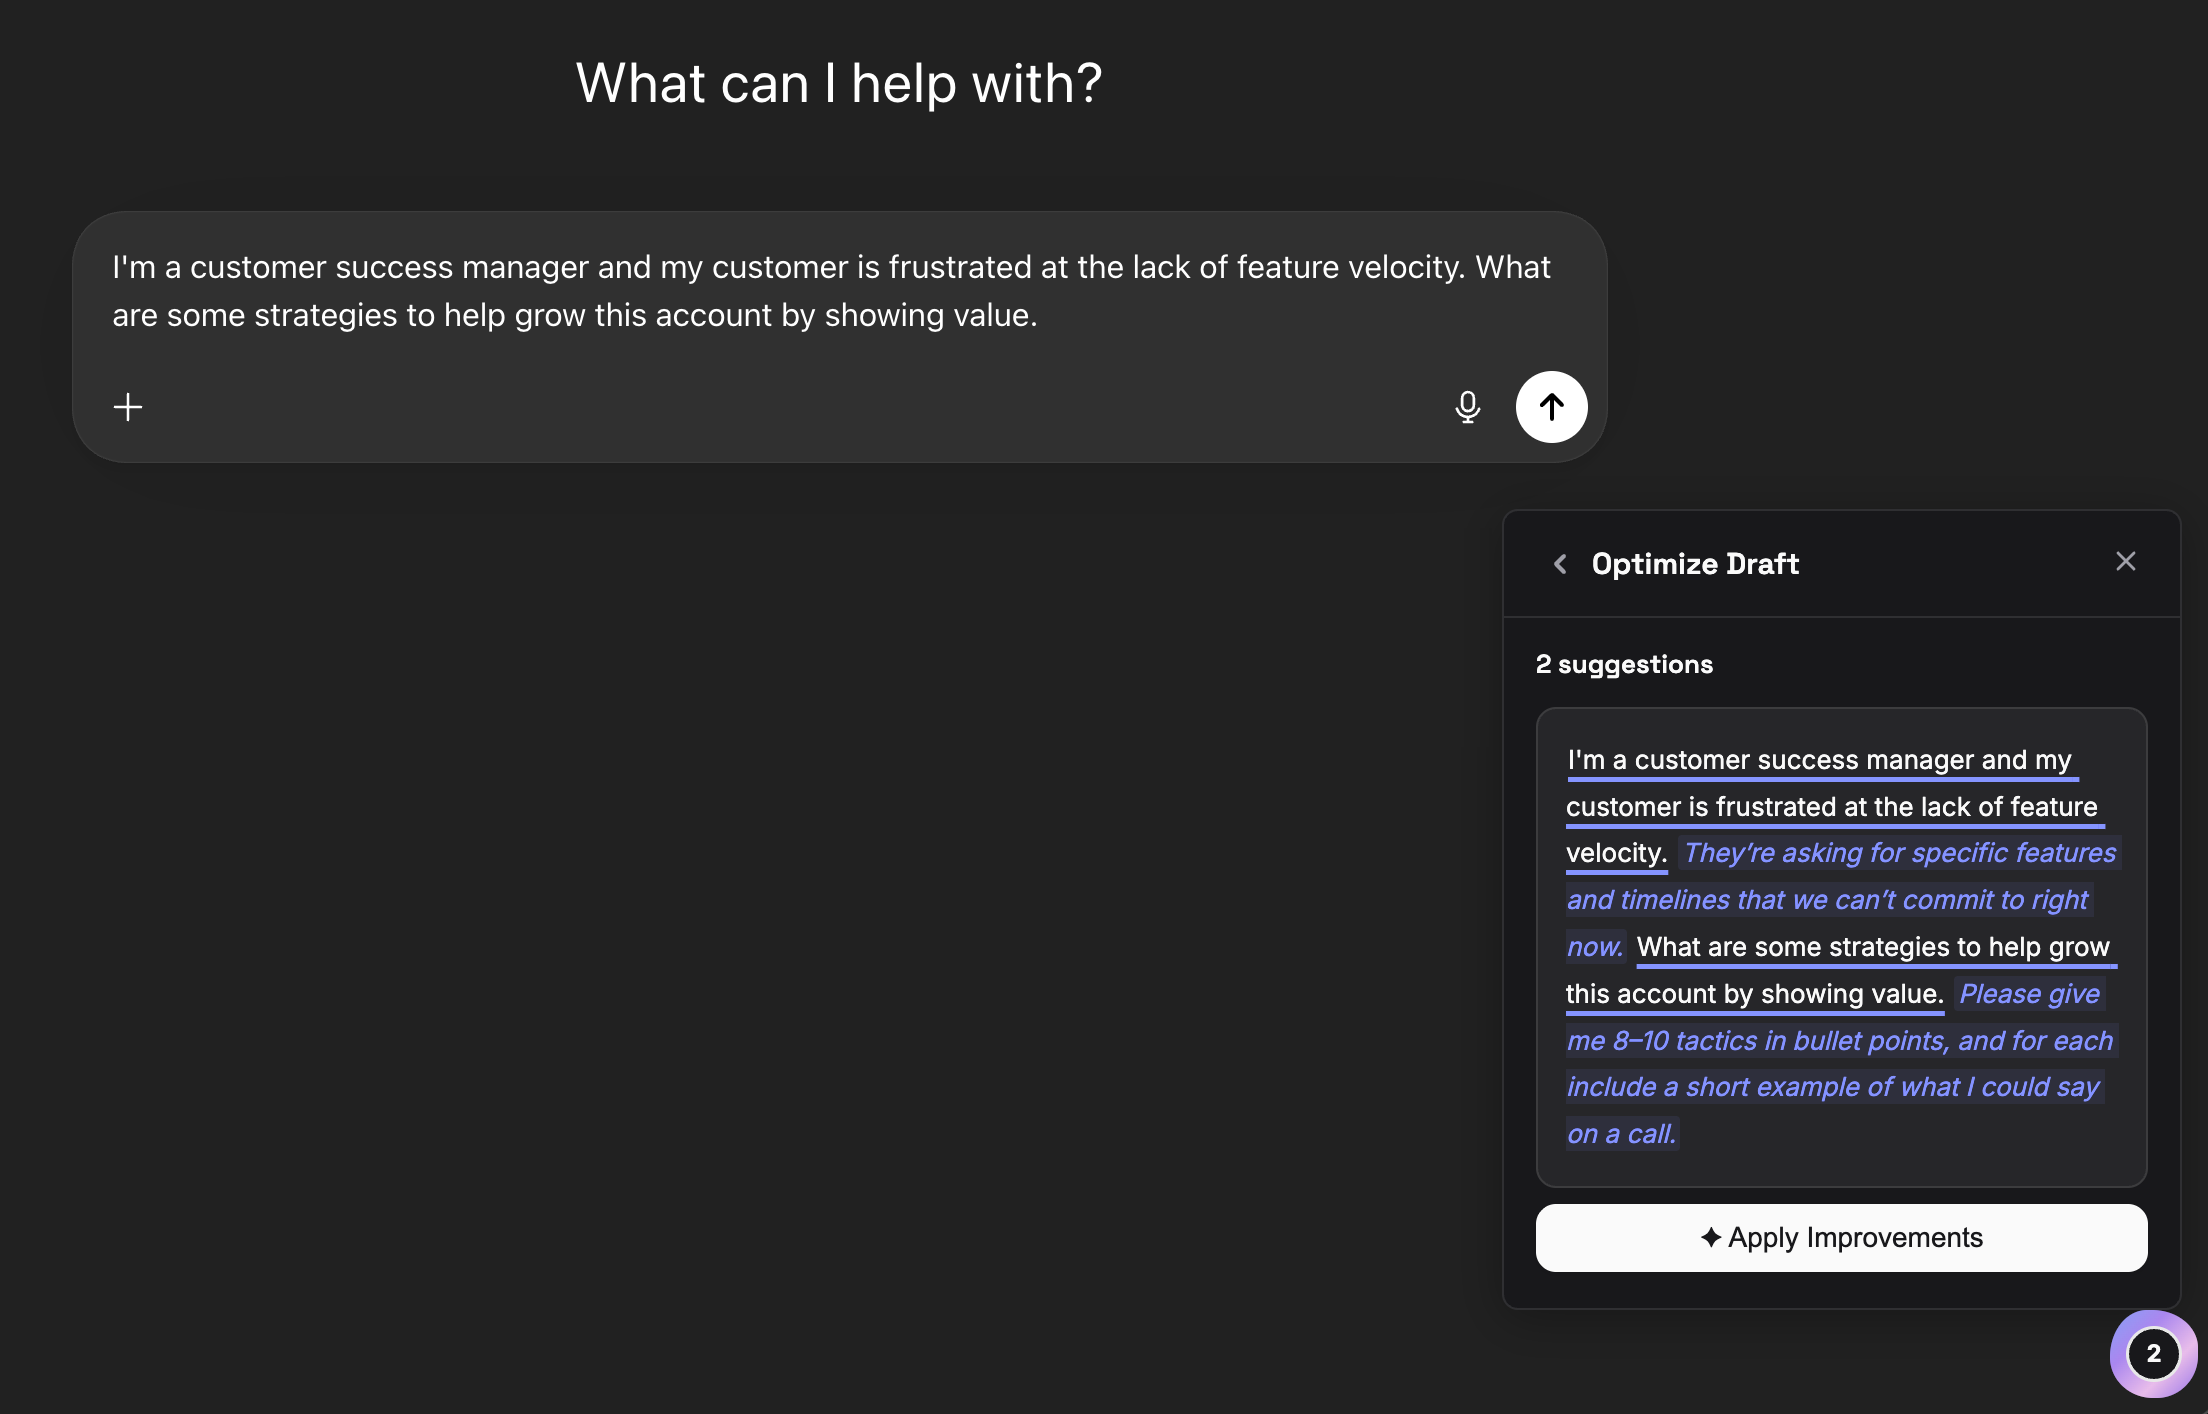This screenshot has width=2208, height=1414.
Task: Activate the microphone dictation icon
Action: (x=1467, y=407)
